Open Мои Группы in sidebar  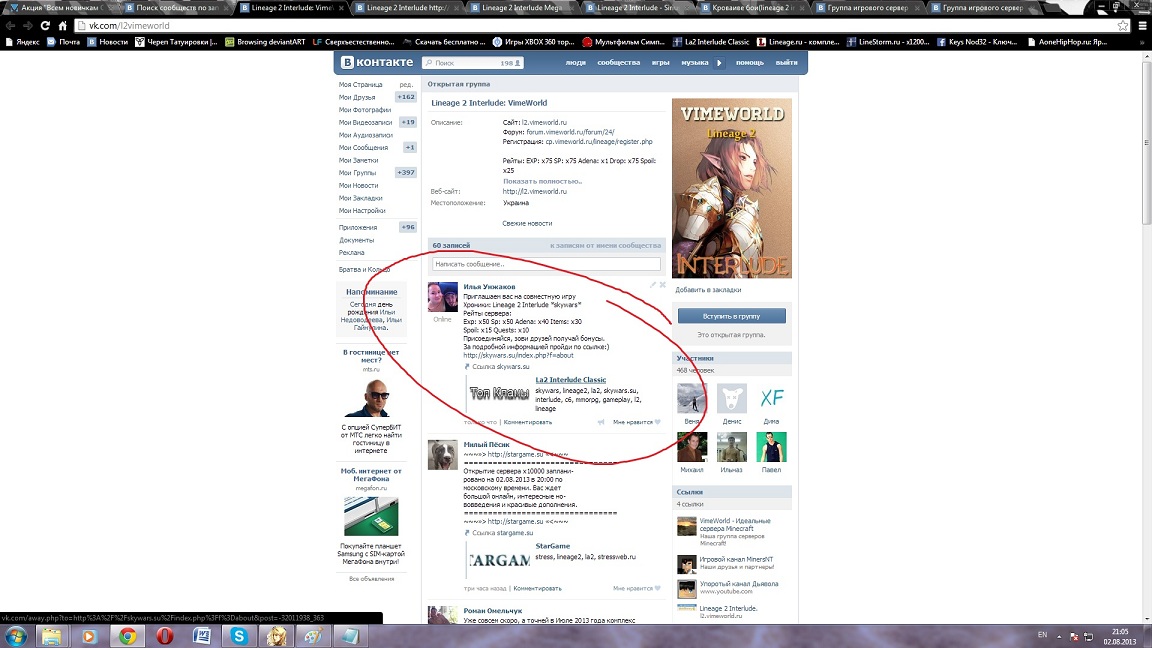pos(357,173)
